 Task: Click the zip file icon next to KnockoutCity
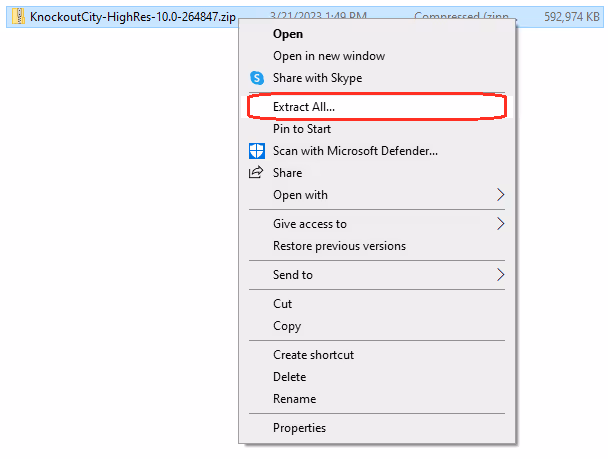click(x=18, y=17)
